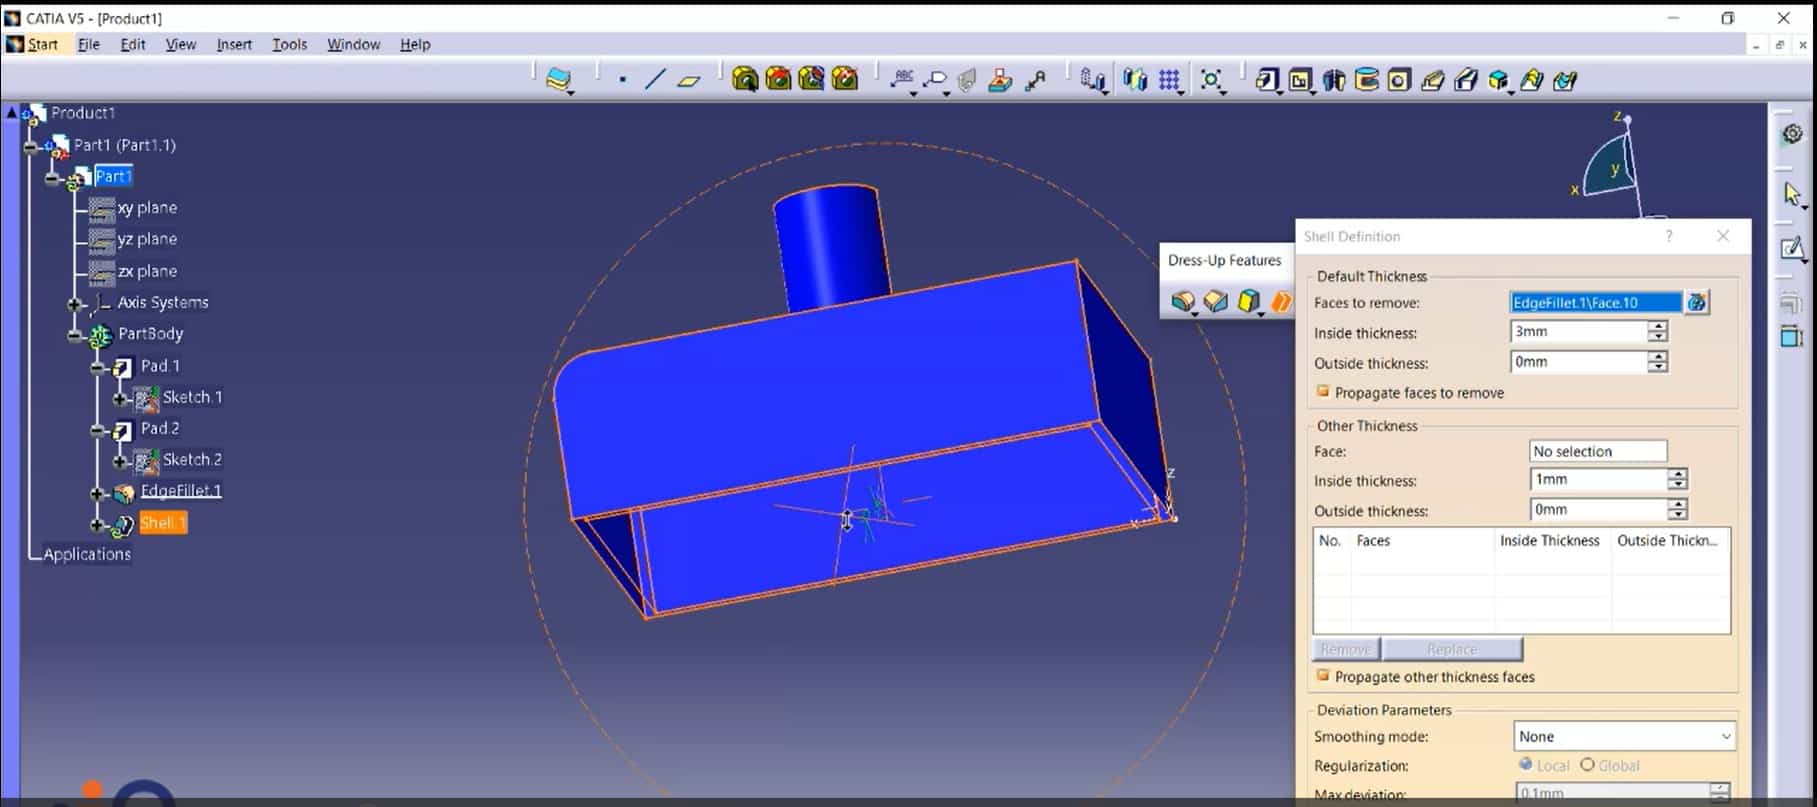The image size is (1817, 807).
Task: Open the Edit menu
Action: 133,44
